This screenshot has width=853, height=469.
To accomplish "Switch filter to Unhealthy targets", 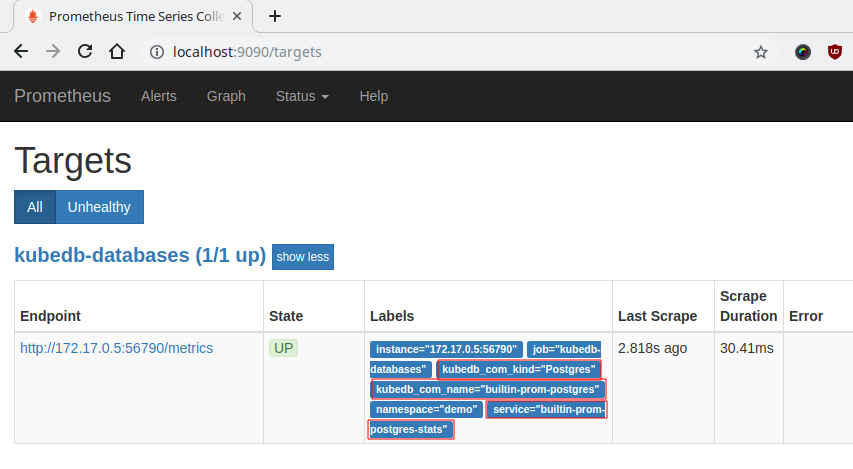I will (99, 207).
